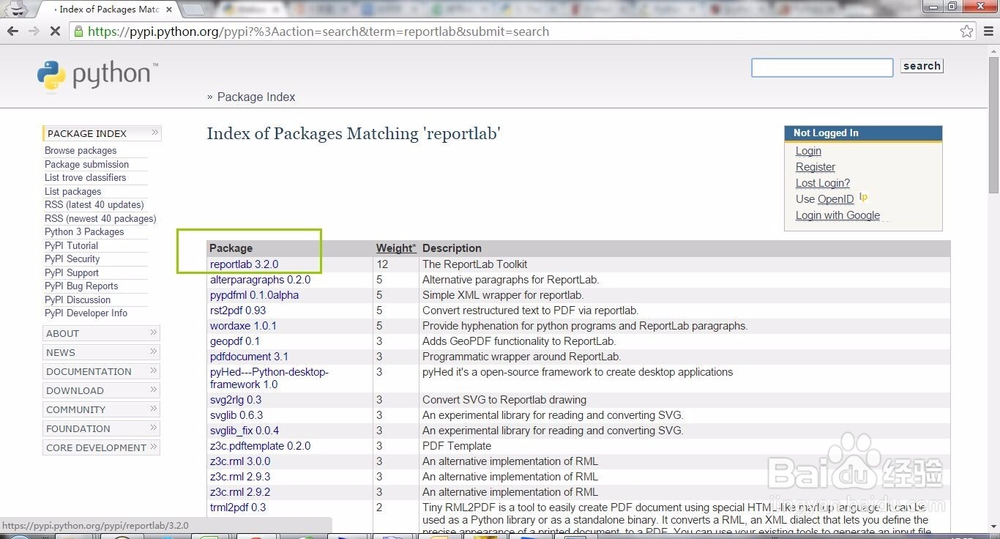Open RSS latest 40 updates feed
The width and height of the screenshot is (1000, 539).
[94, 205]
